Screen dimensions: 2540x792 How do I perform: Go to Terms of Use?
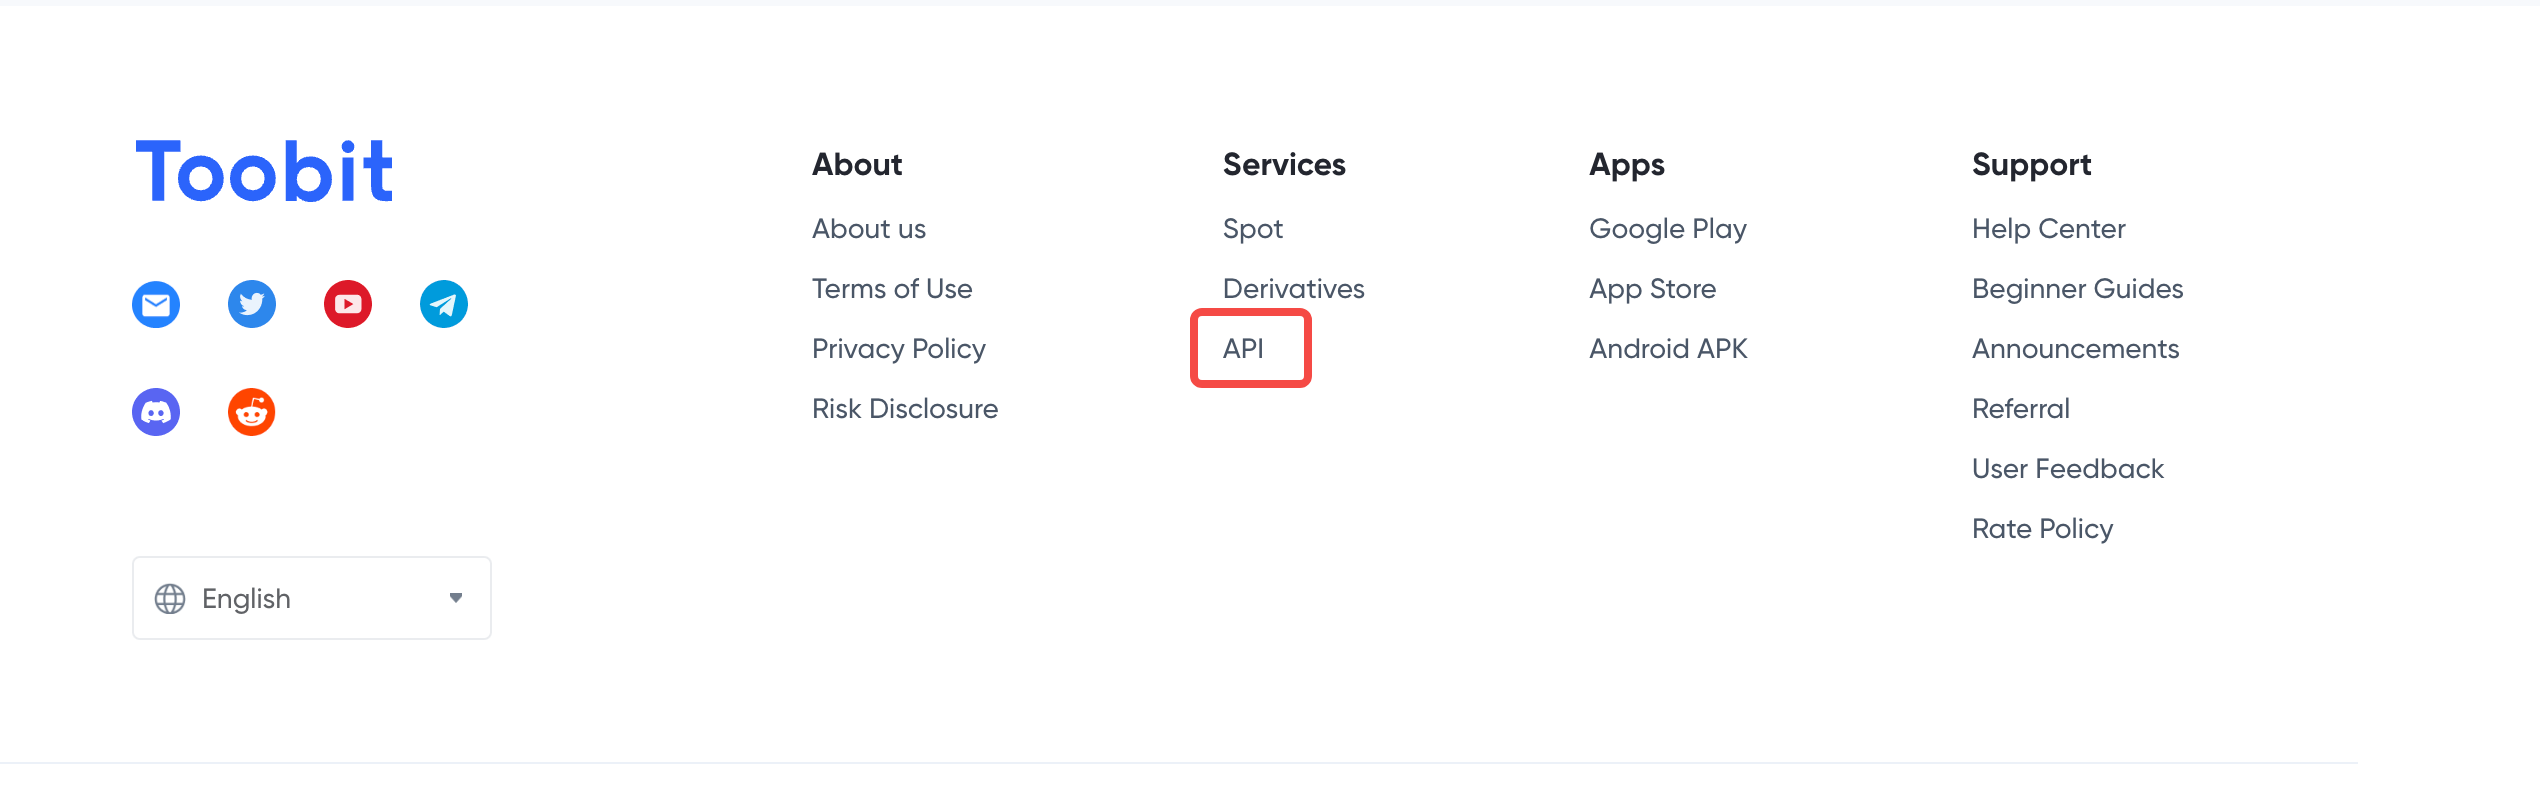tap(892, 289)
